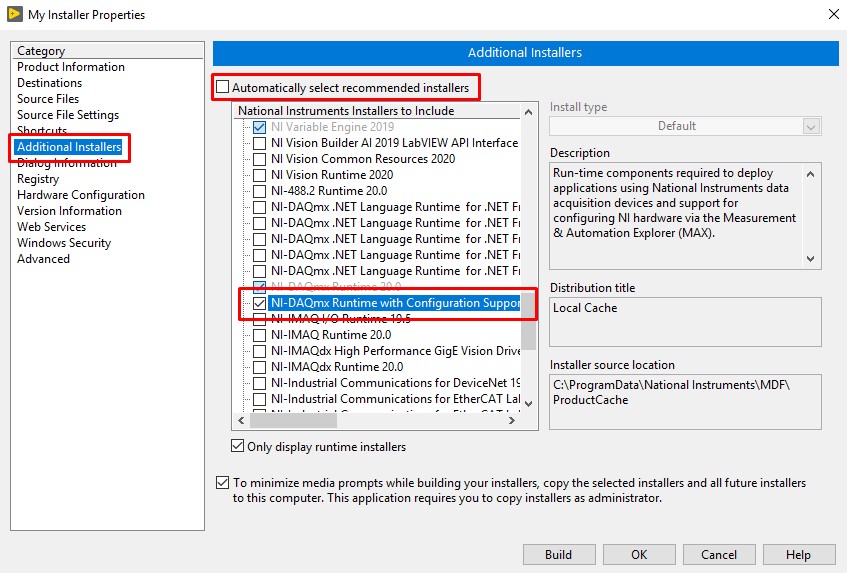Select Product Information category
847x573 pixels.
click(x=71, y=67)
